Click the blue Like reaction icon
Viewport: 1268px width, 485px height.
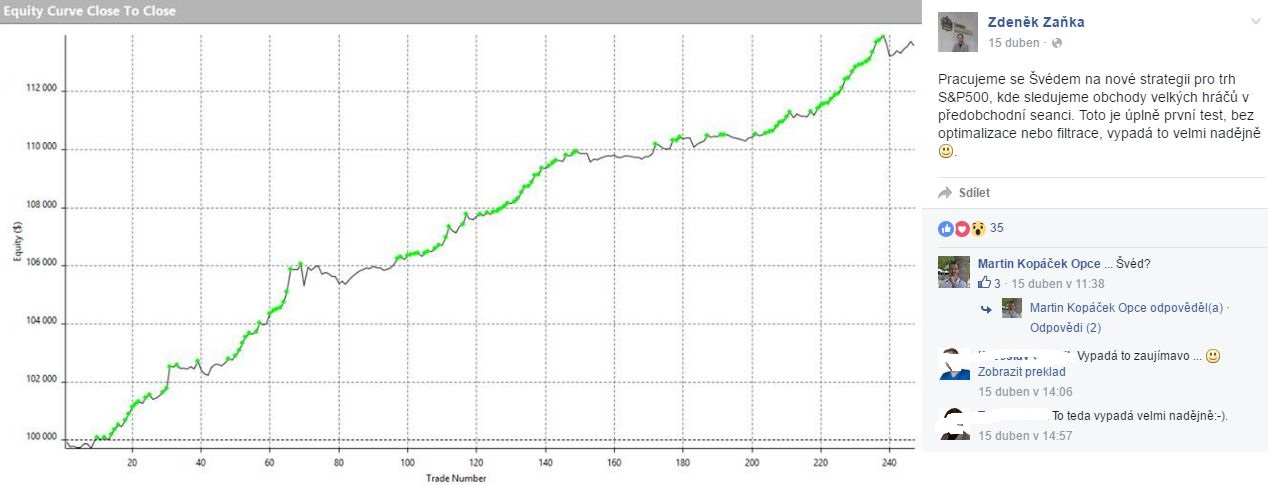[945, 228]
